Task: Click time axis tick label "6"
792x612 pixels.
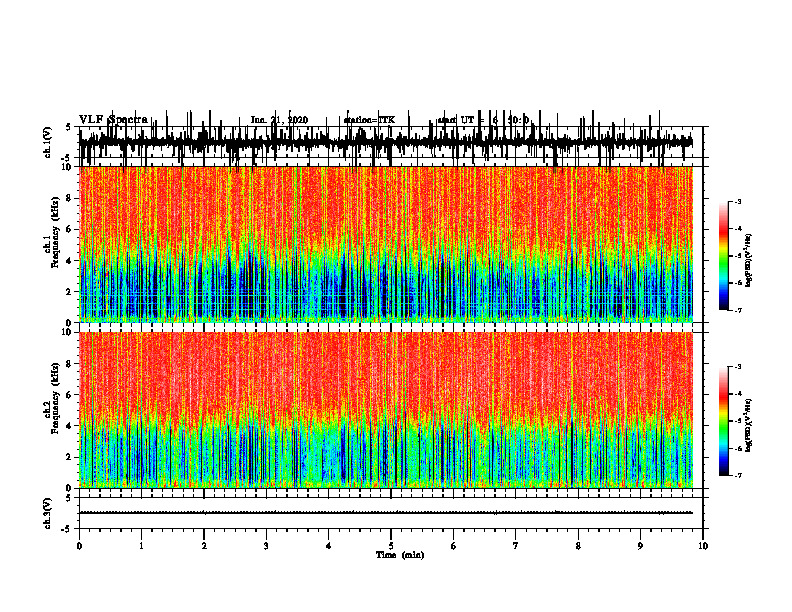Action: (x=454, y=546)
